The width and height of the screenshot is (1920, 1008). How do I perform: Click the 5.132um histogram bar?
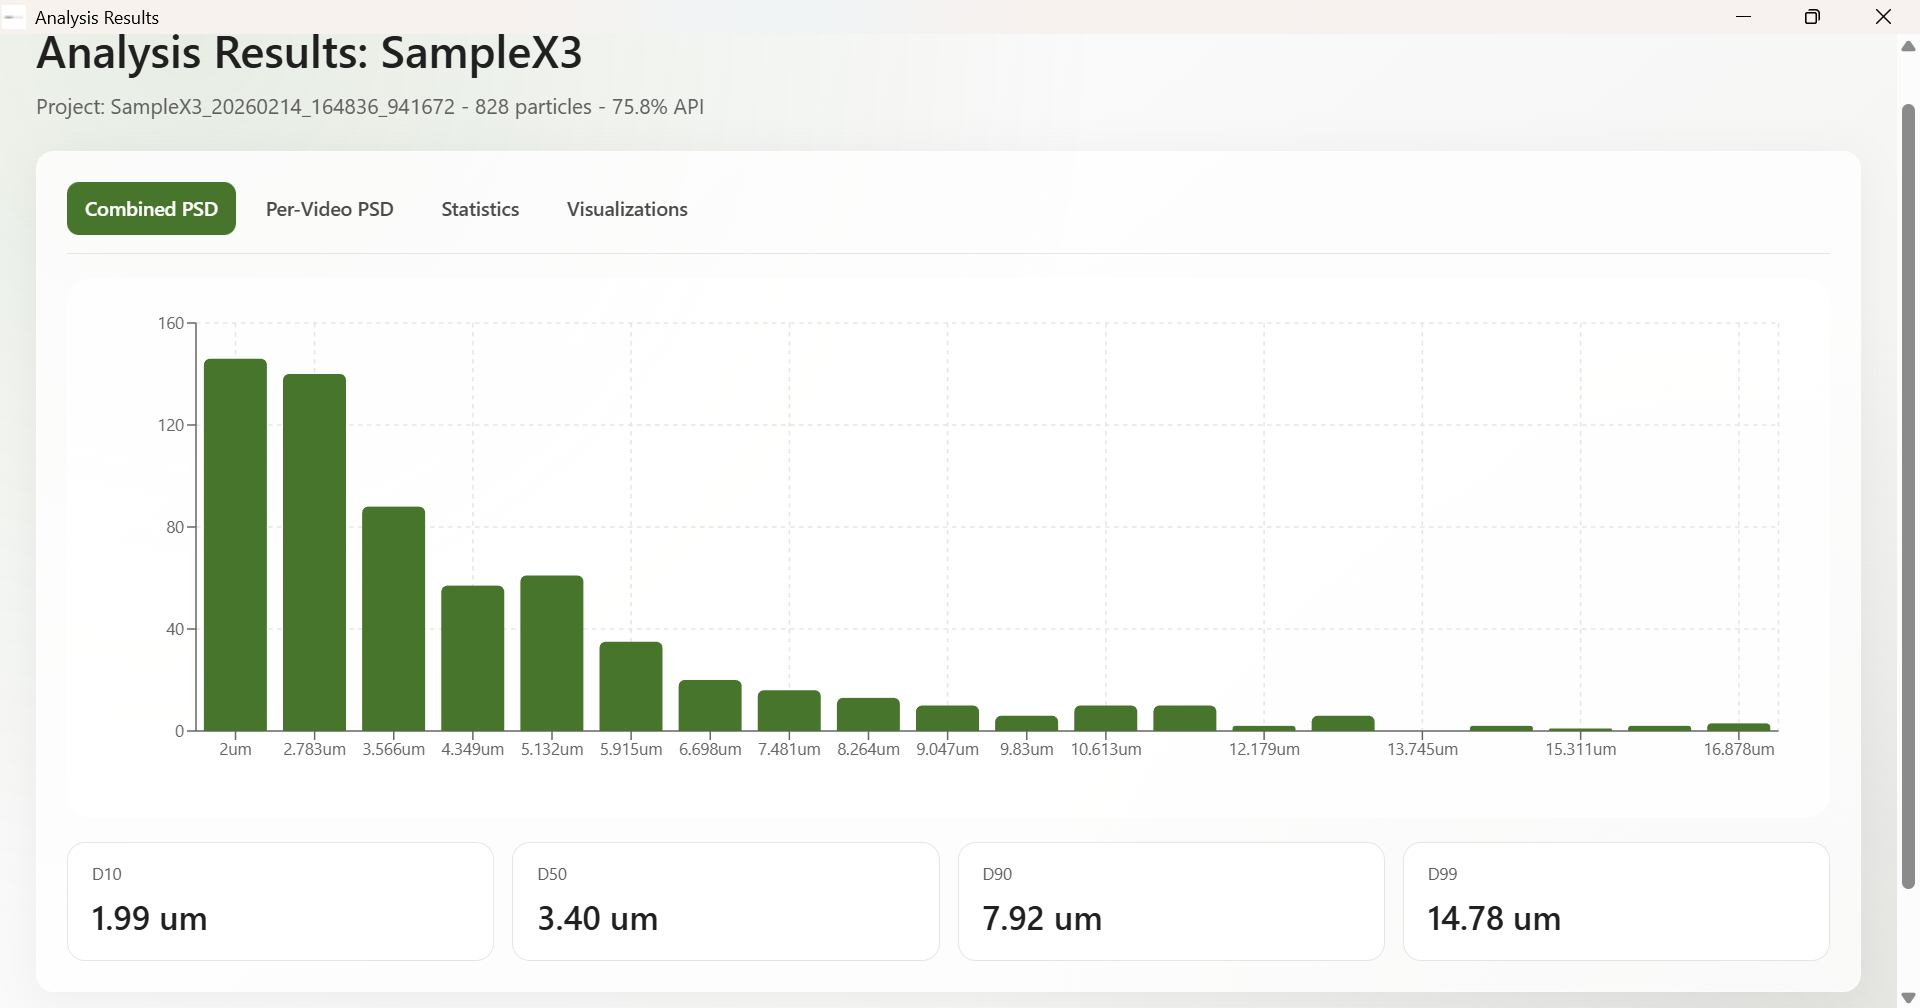[x=552, y=653]
